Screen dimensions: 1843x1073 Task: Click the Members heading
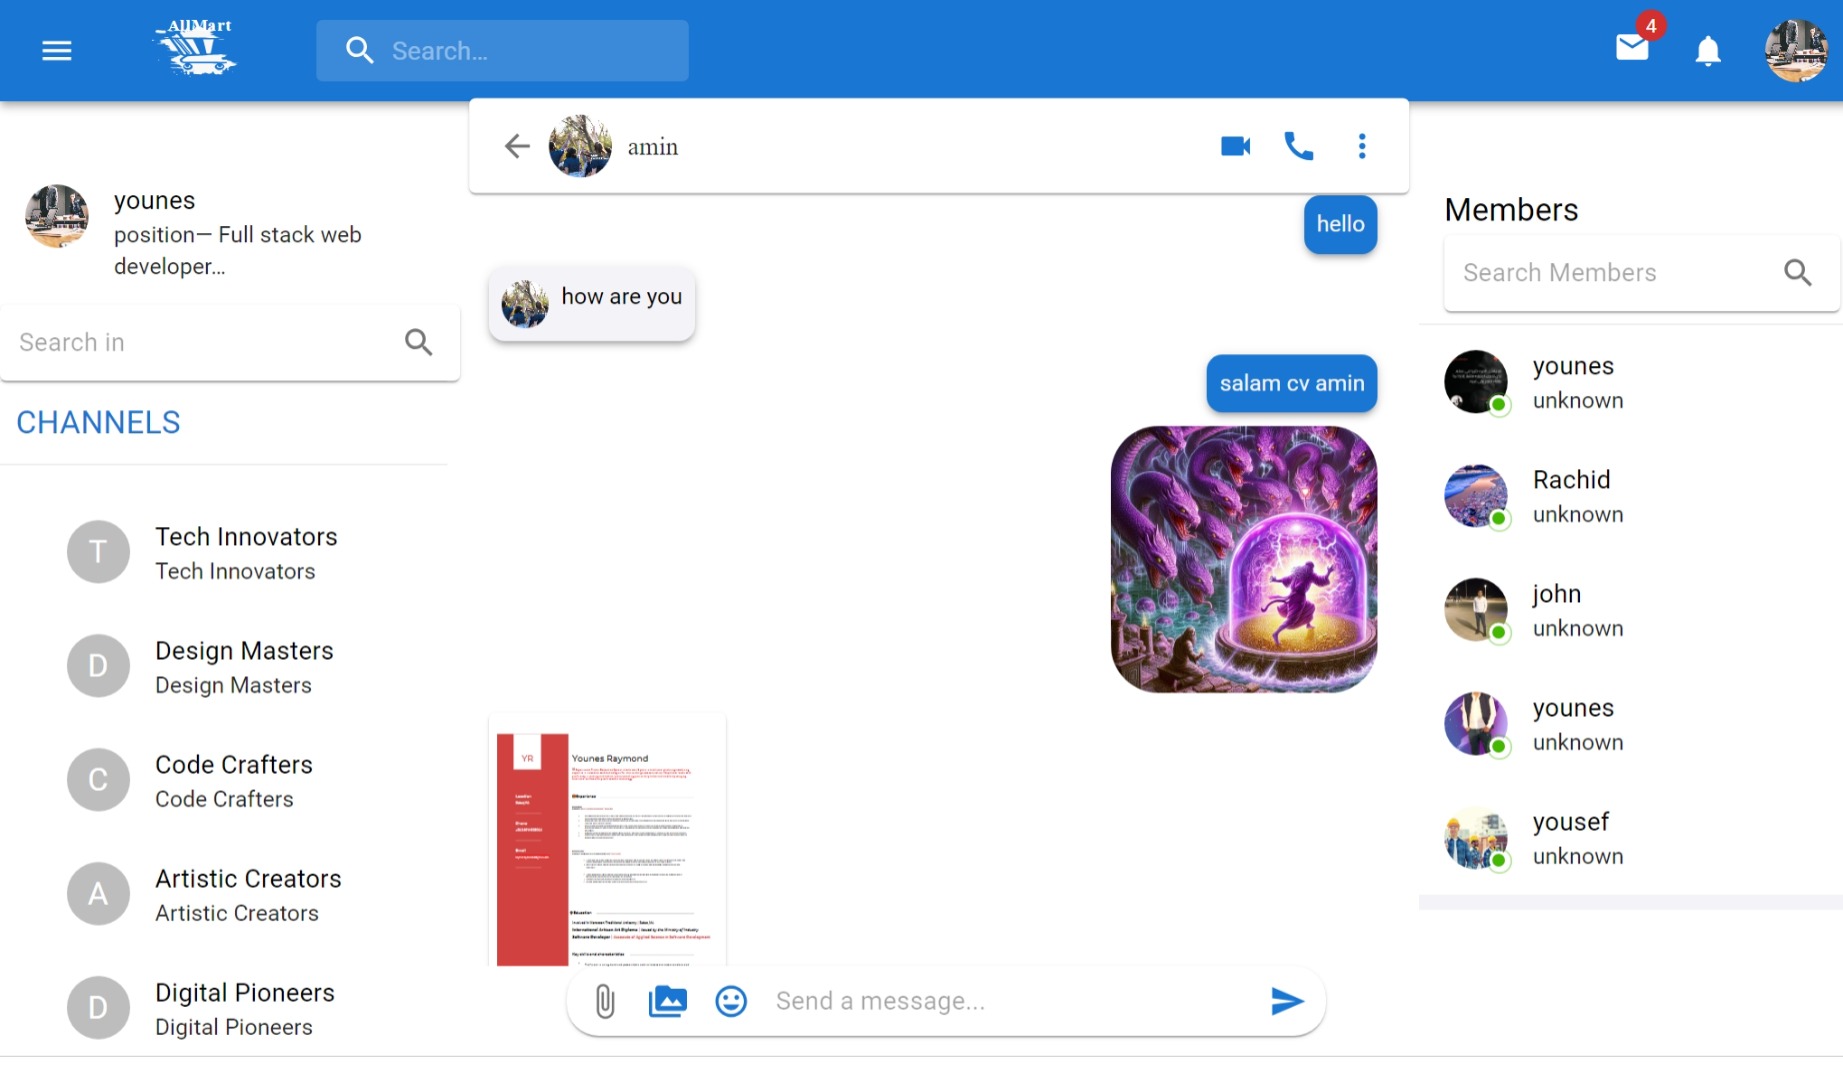(x=1511, y=210)
